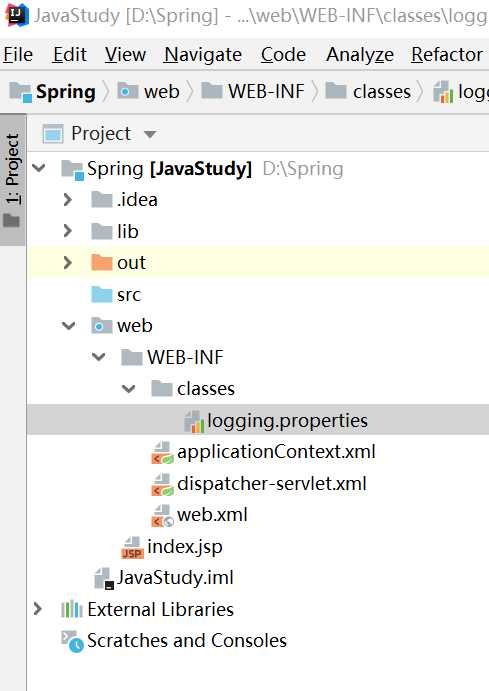Click the Spring module icon in breadcrumb

[x=21, y=92]
